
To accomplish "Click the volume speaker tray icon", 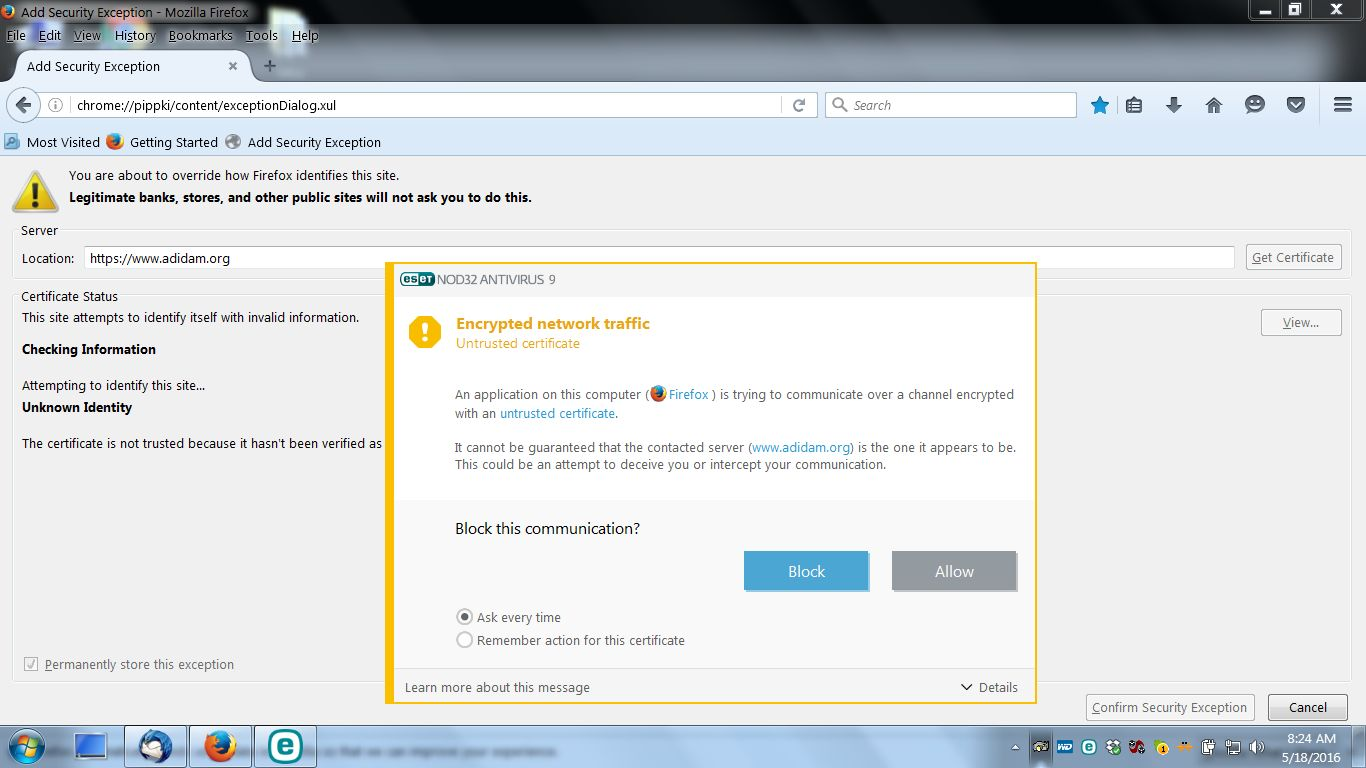I will (x=1257, y=746).
